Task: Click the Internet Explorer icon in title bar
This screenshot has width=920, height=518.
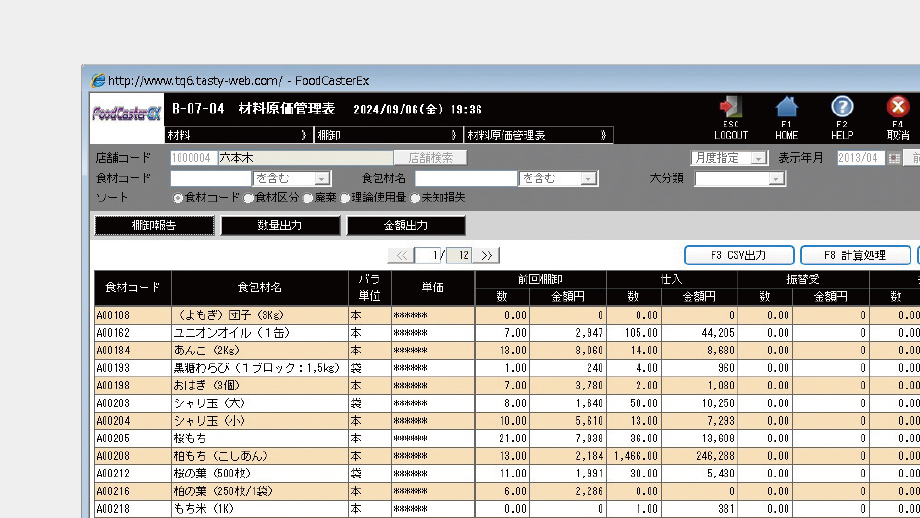Action: pyautogui.click(x=98, y=80)
